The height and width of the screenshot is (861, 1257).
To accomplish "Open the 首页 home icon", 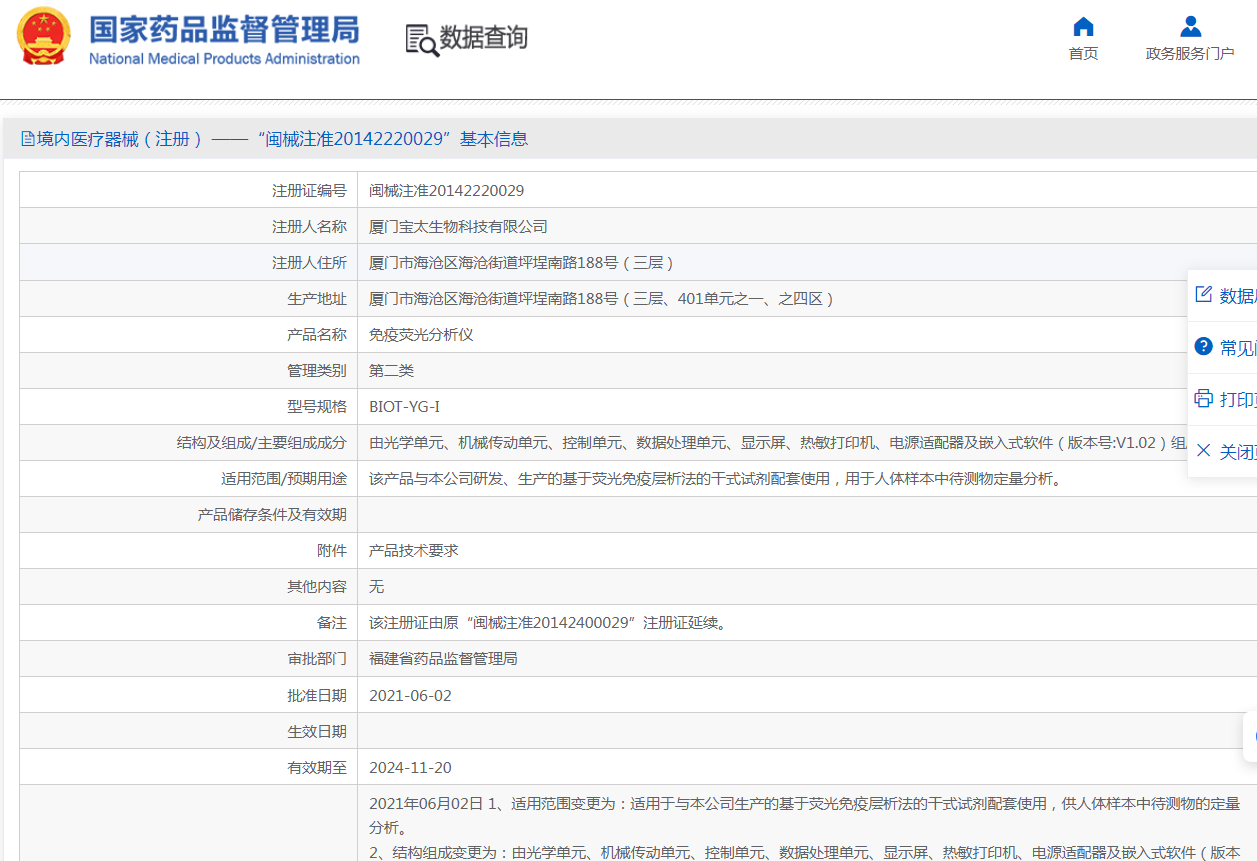I will point(1083,26).
